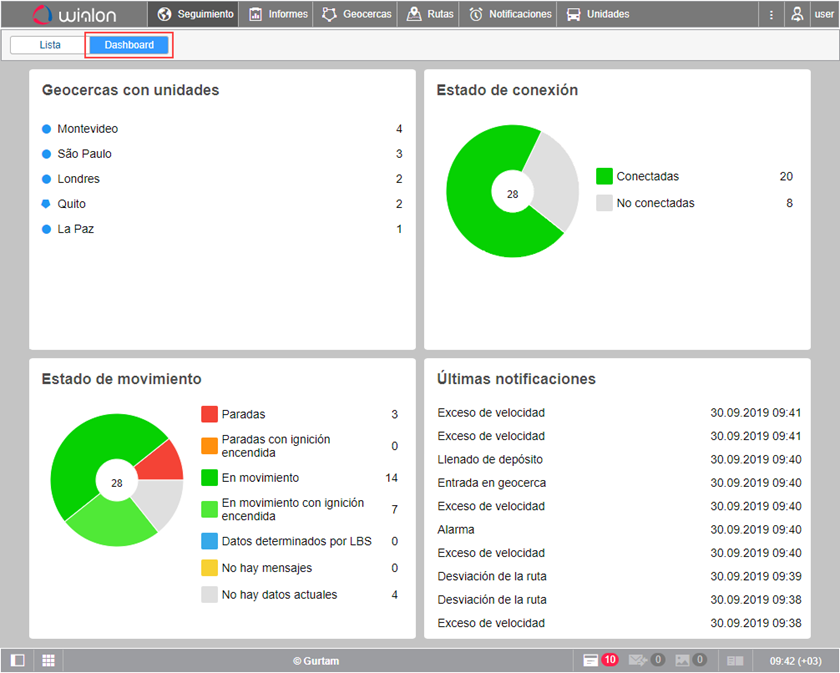Click the envelope messages icon in status bar
The height and width of the screenshot is (673, 840).
point(638,660)
